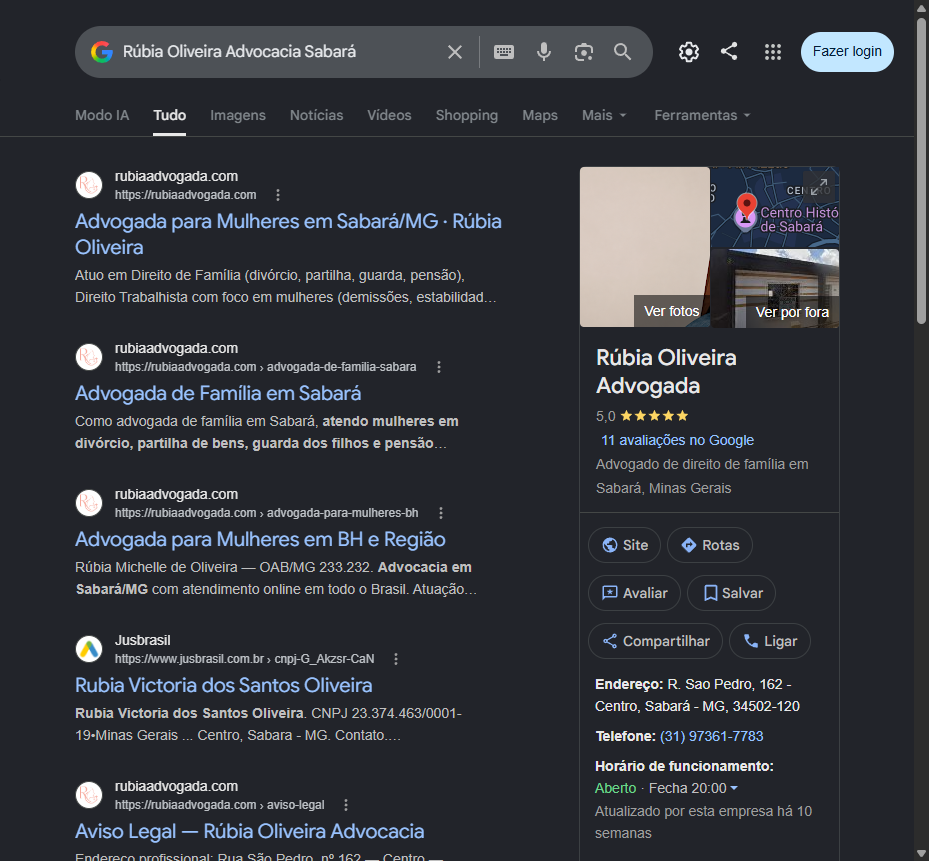This screenshot has height=861, width=929.
Task: Click the favicon of the aviso-legal result
Action: pyautogui.click(x=89, y=795)
